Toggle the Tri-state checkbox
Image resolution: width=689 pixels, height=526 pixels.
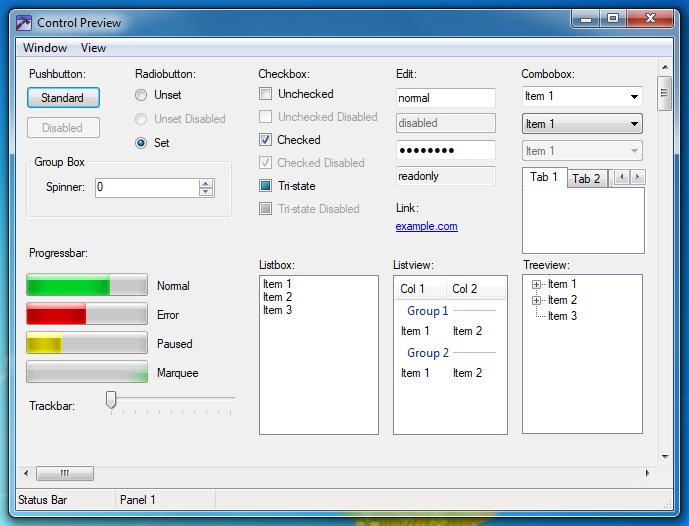point(266,186)
